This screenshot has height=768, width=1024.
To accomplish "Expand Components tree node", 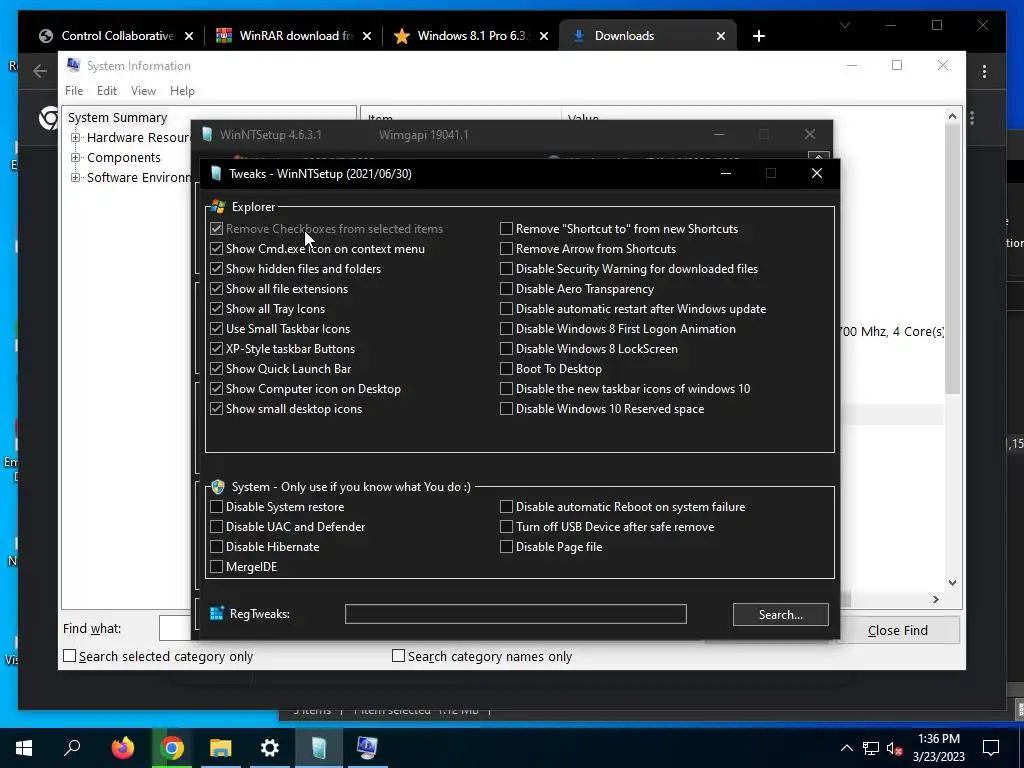I will (76, 157).
